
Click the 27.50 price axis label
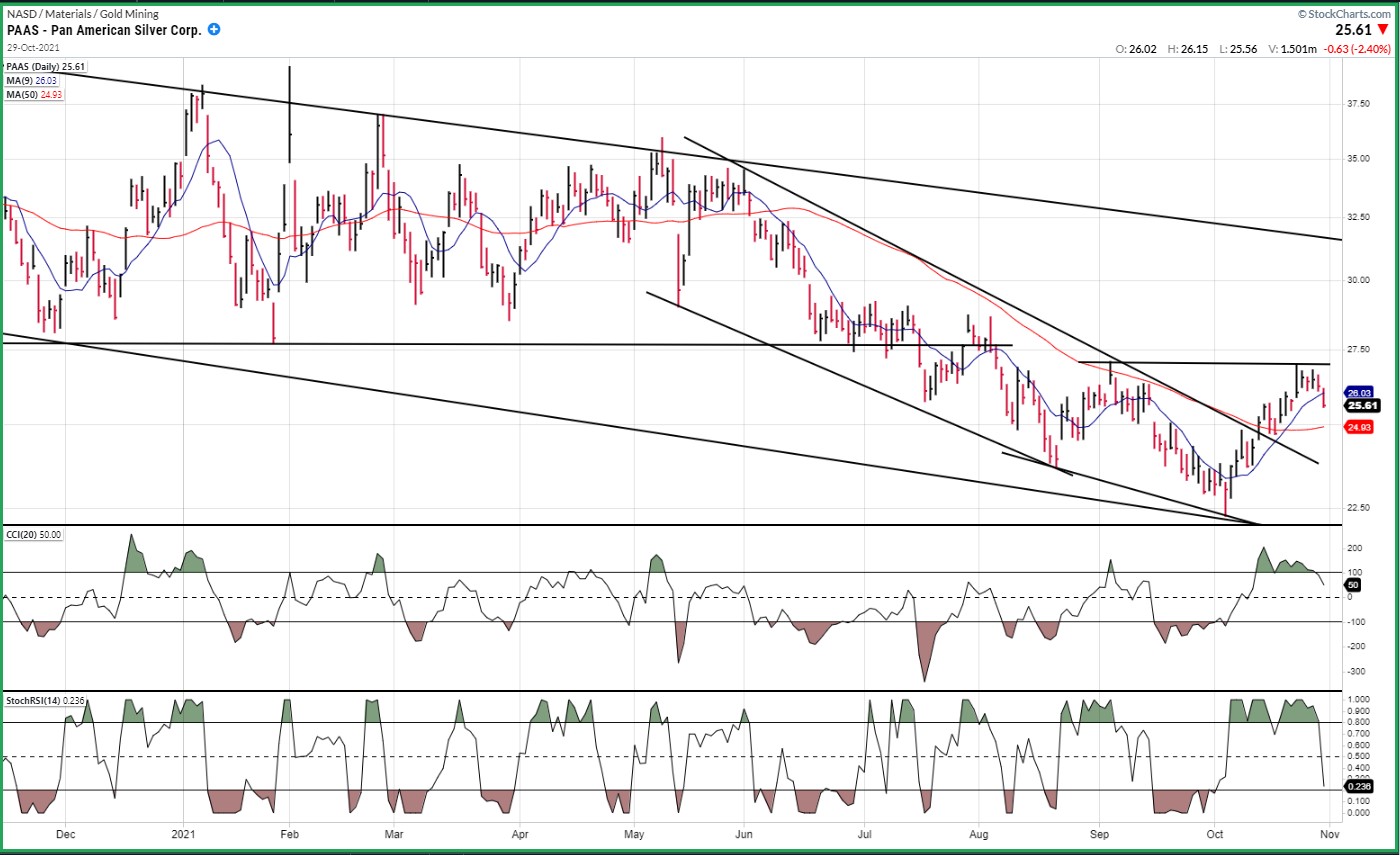[1358, 349]
